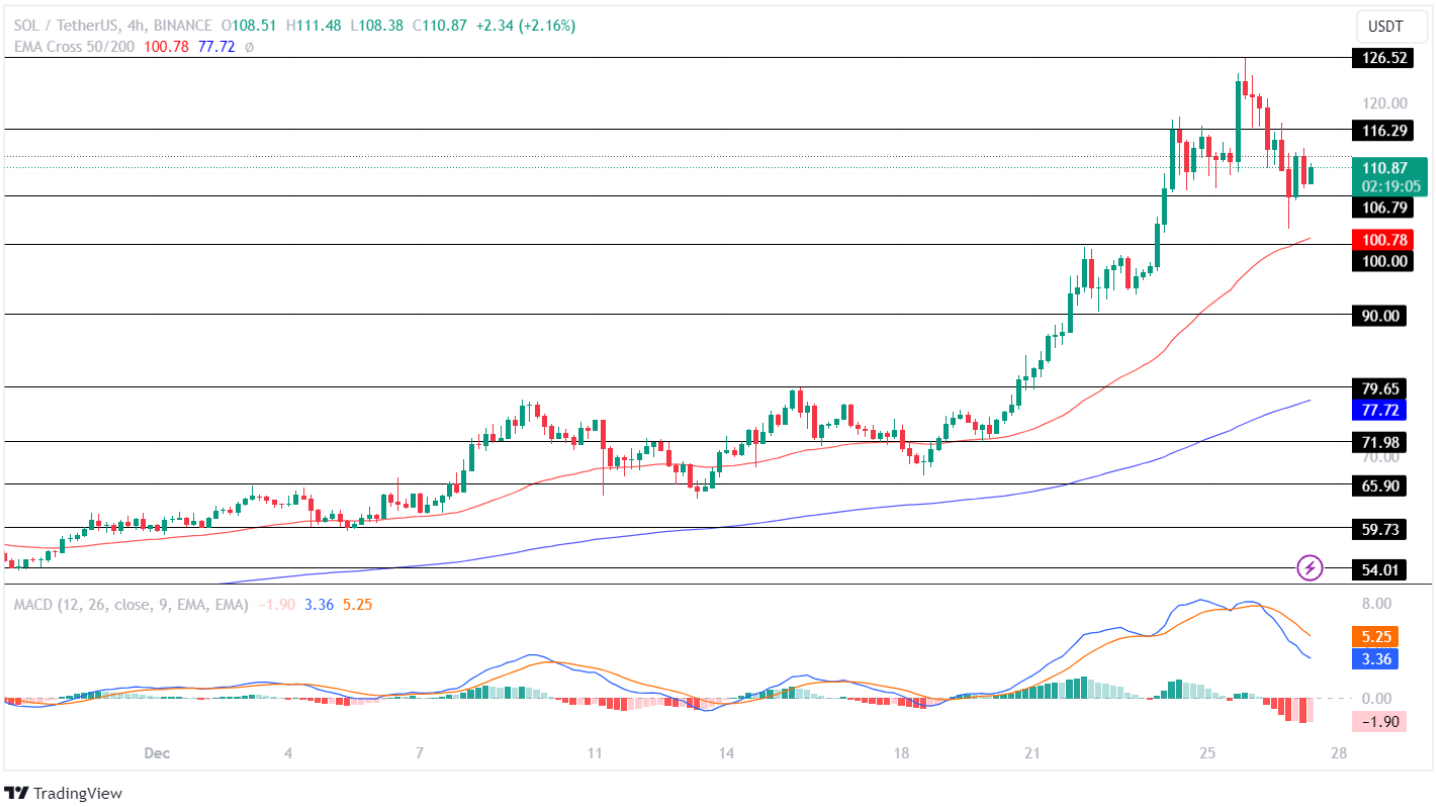Click the blue 77.72 value in the EMA Cross legend
This screenshot has width=1436, height=807.
click(216, 47)
